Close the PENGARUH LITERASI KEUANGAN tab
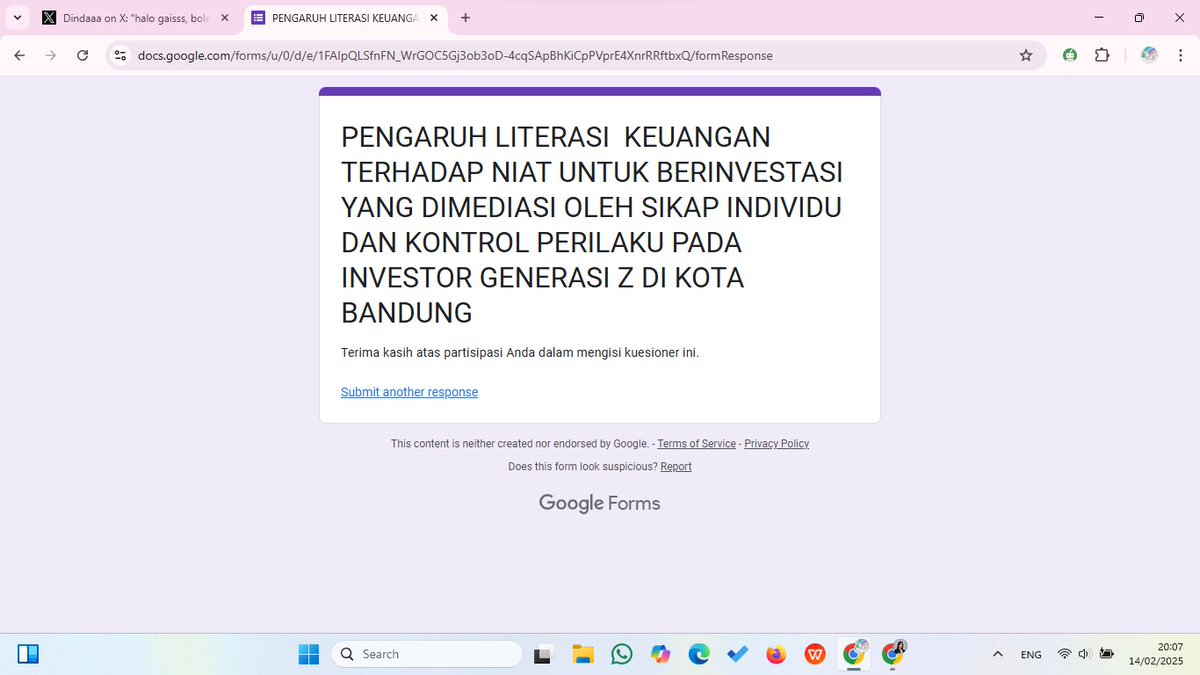Screen dimensions: 1200x675 click(433, 18)
